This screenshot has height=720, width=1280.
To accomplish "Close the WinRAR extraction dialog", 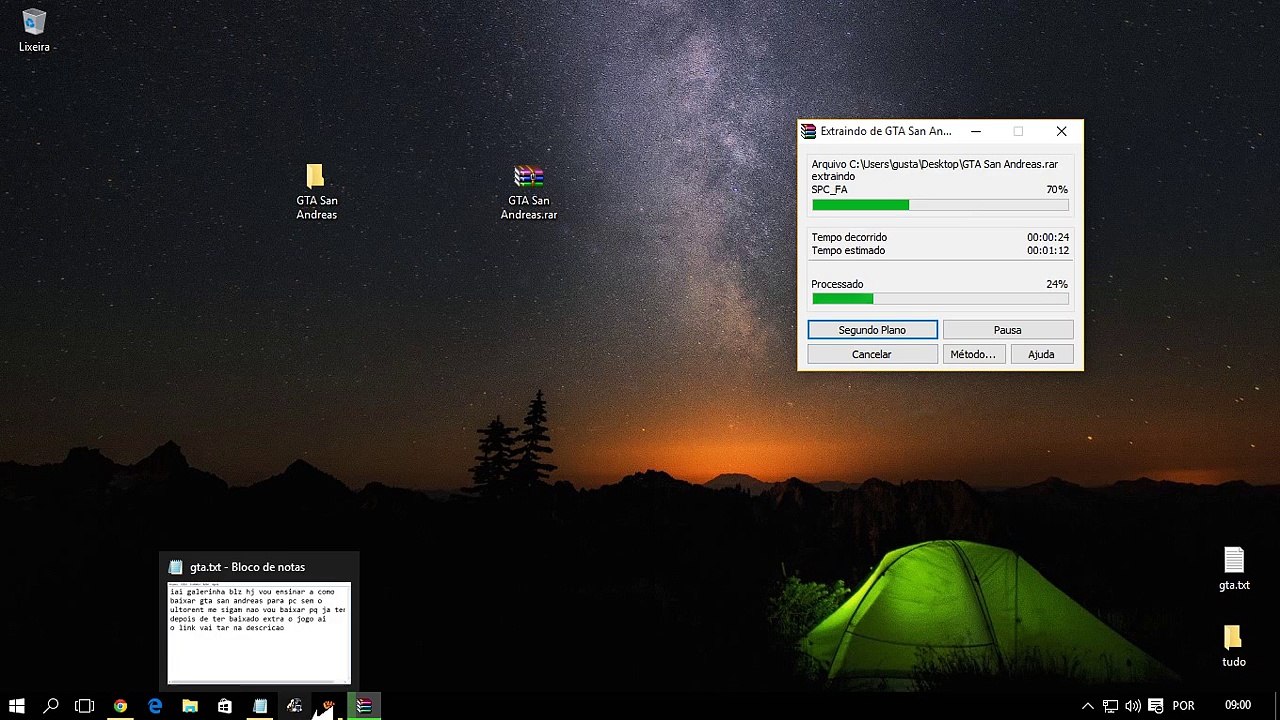I will click(x=1061, y=131).
